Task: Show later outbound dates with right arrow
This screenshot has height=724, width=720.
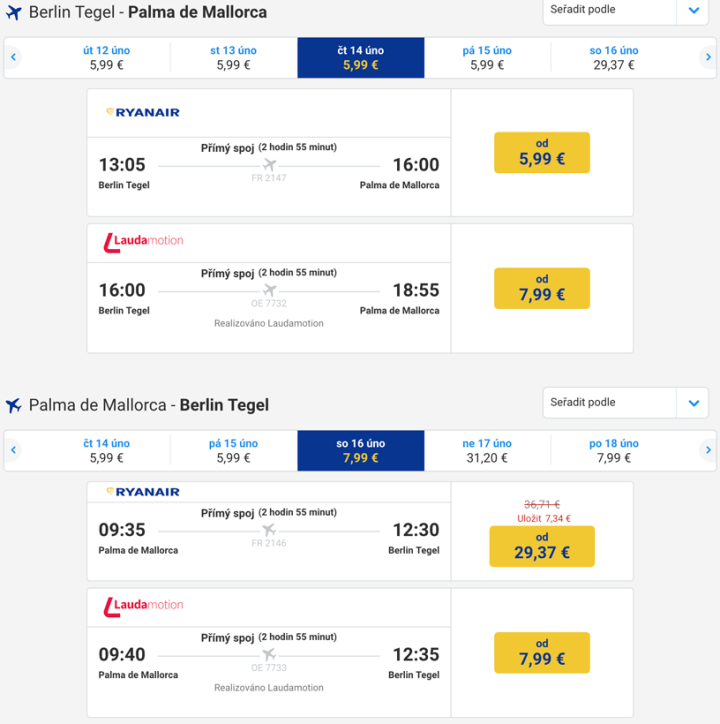Action: (708, 58)
